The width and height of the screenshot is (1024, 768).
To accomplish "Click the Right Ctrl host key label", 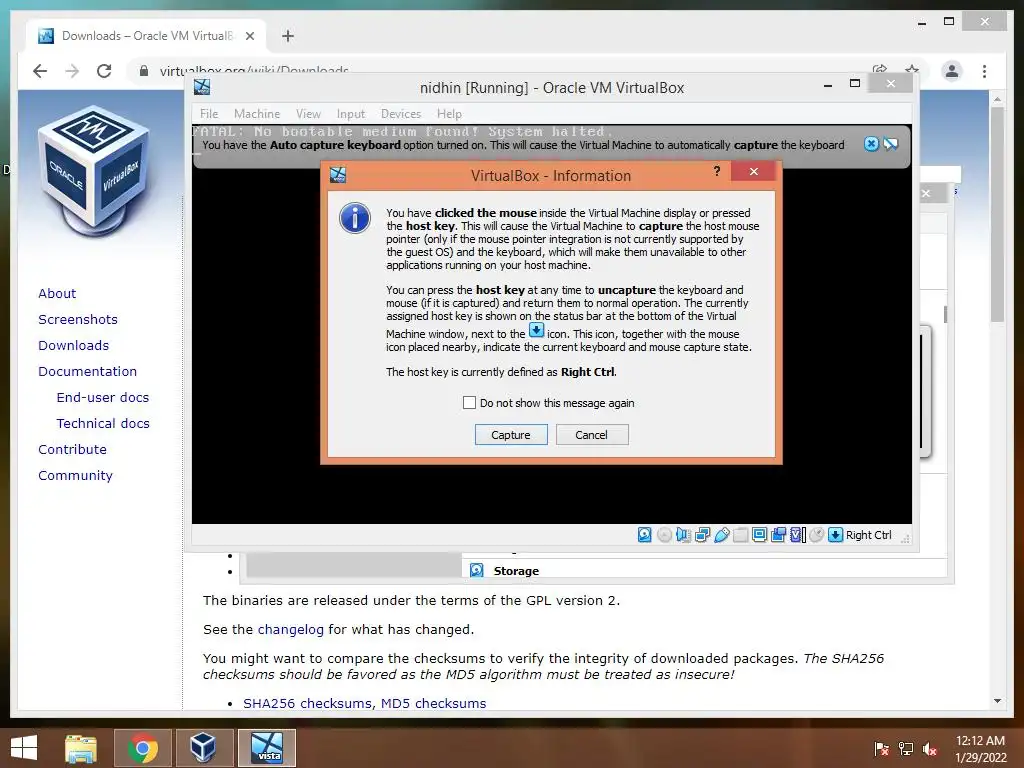I will (x=869, y=535).
